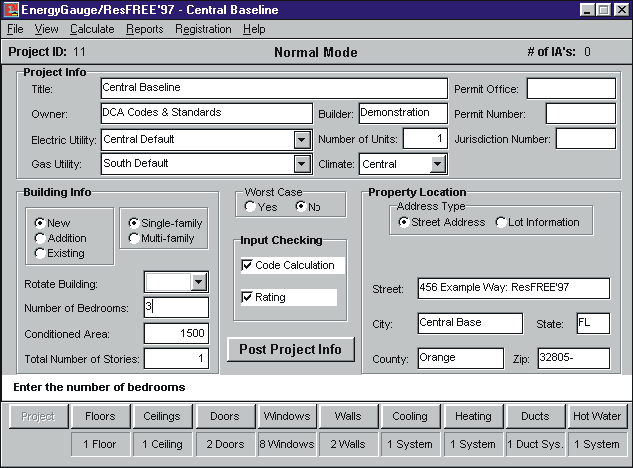This screenshot has width=633, height=468.
Task: Switch to the Walls tab button
Action: click(x=348, y=416)
